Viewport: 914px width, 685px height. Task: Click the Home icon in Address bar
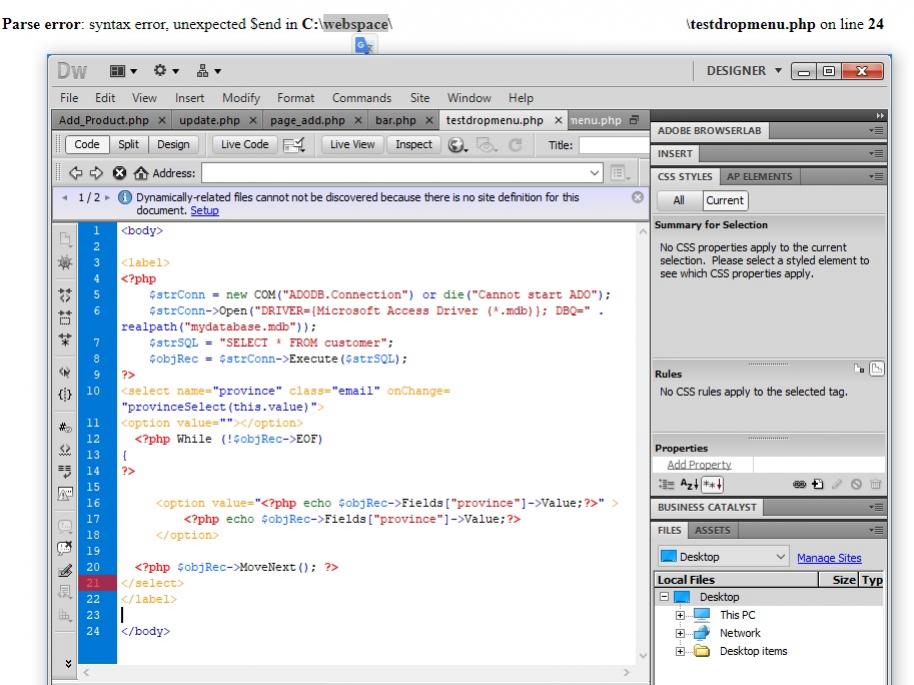(140, 173)
